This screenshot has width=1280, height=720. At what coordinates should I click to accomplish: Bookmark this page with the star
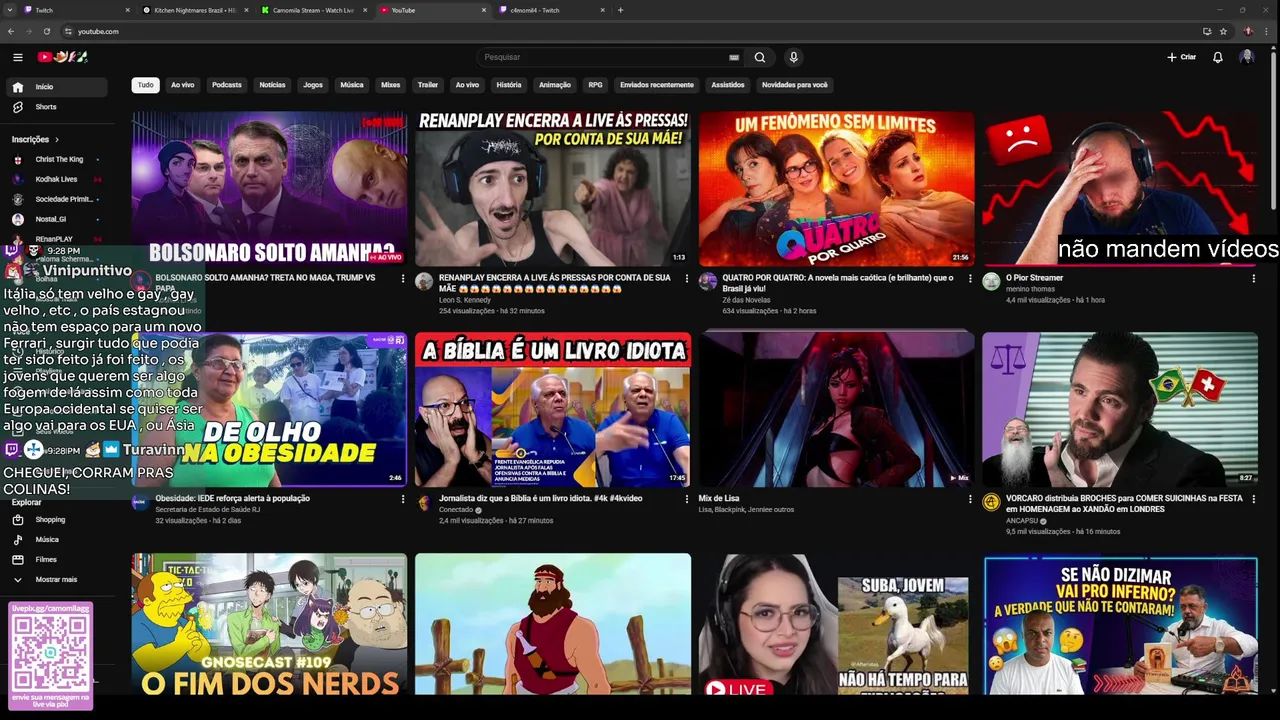pyautogui.click(x=1223, y=31)
